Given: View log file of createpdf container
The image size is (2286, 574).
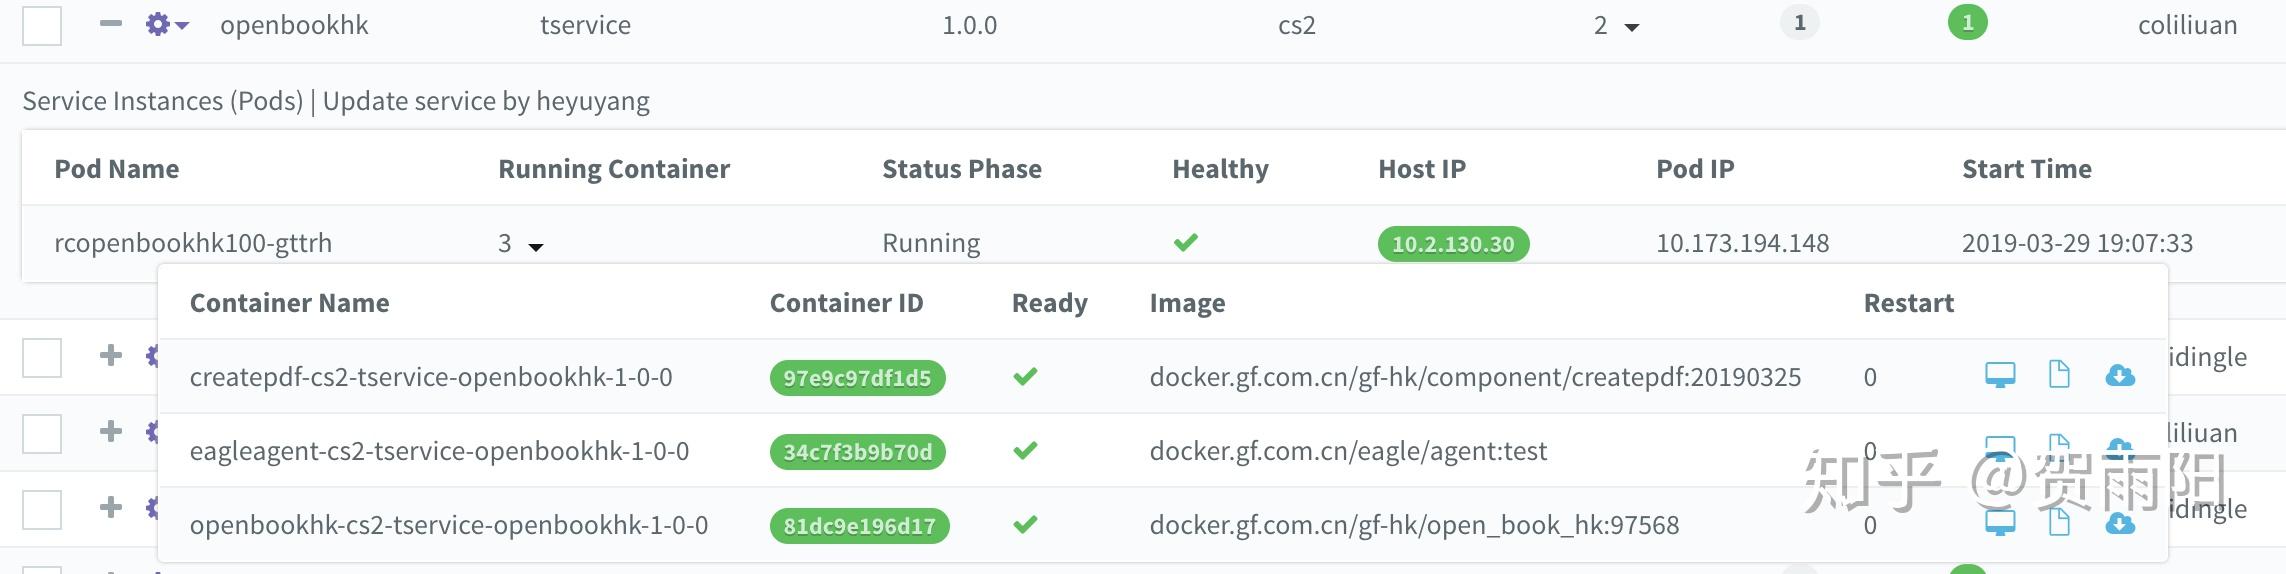Looking at the screenshot, I should [2059, 375].
